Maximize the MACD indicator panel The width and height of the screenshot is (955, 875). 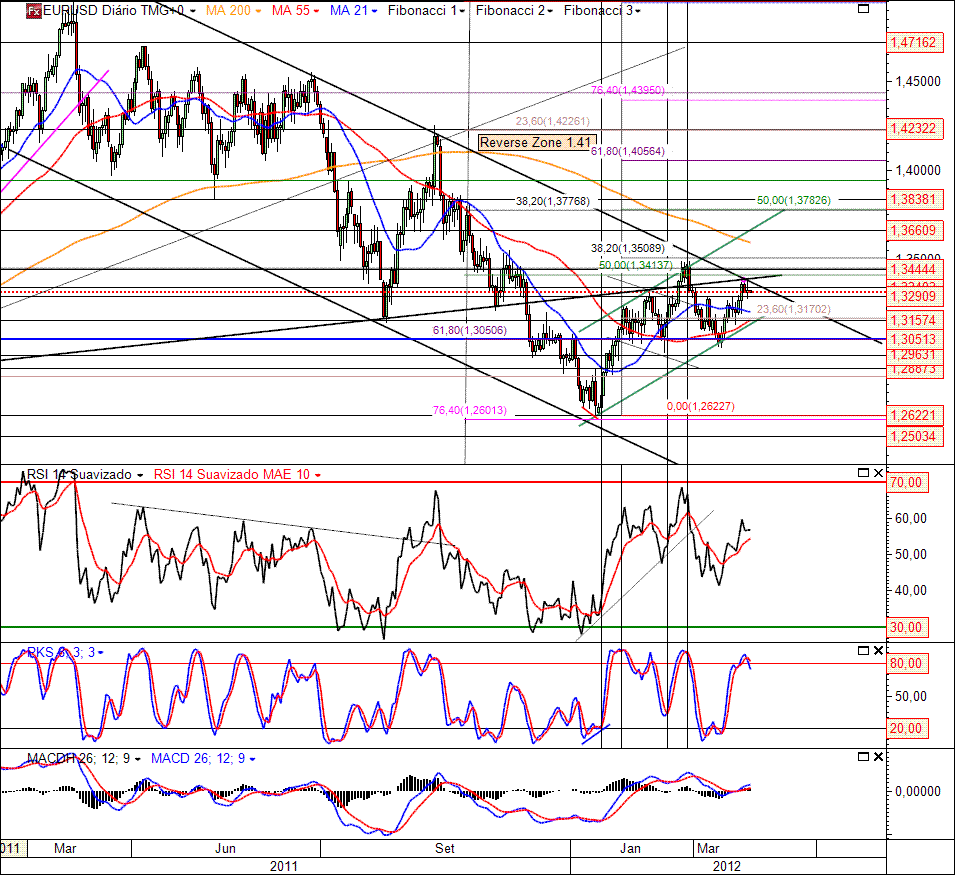pyautogui.click(x=863, y=756)
